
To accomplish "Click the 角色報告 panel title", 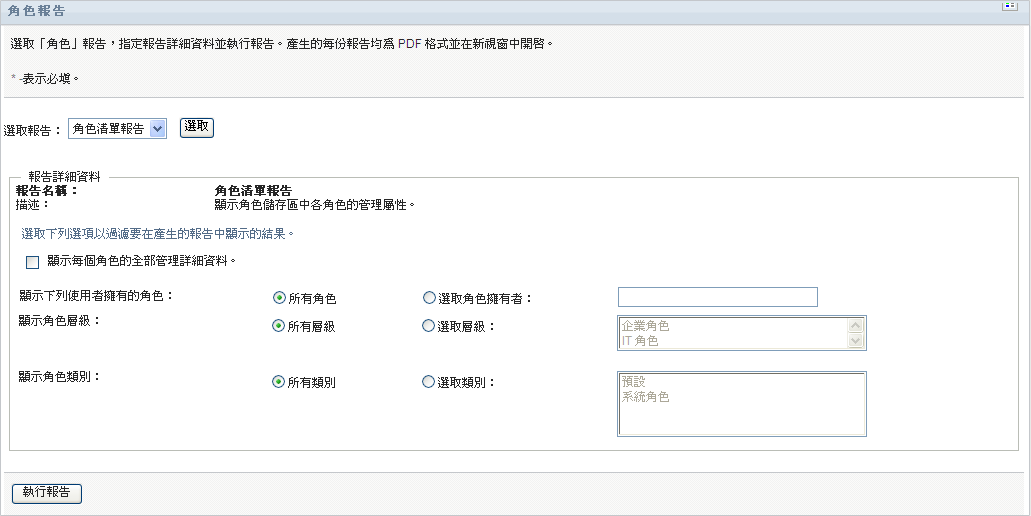I will (x=37, y=9).
